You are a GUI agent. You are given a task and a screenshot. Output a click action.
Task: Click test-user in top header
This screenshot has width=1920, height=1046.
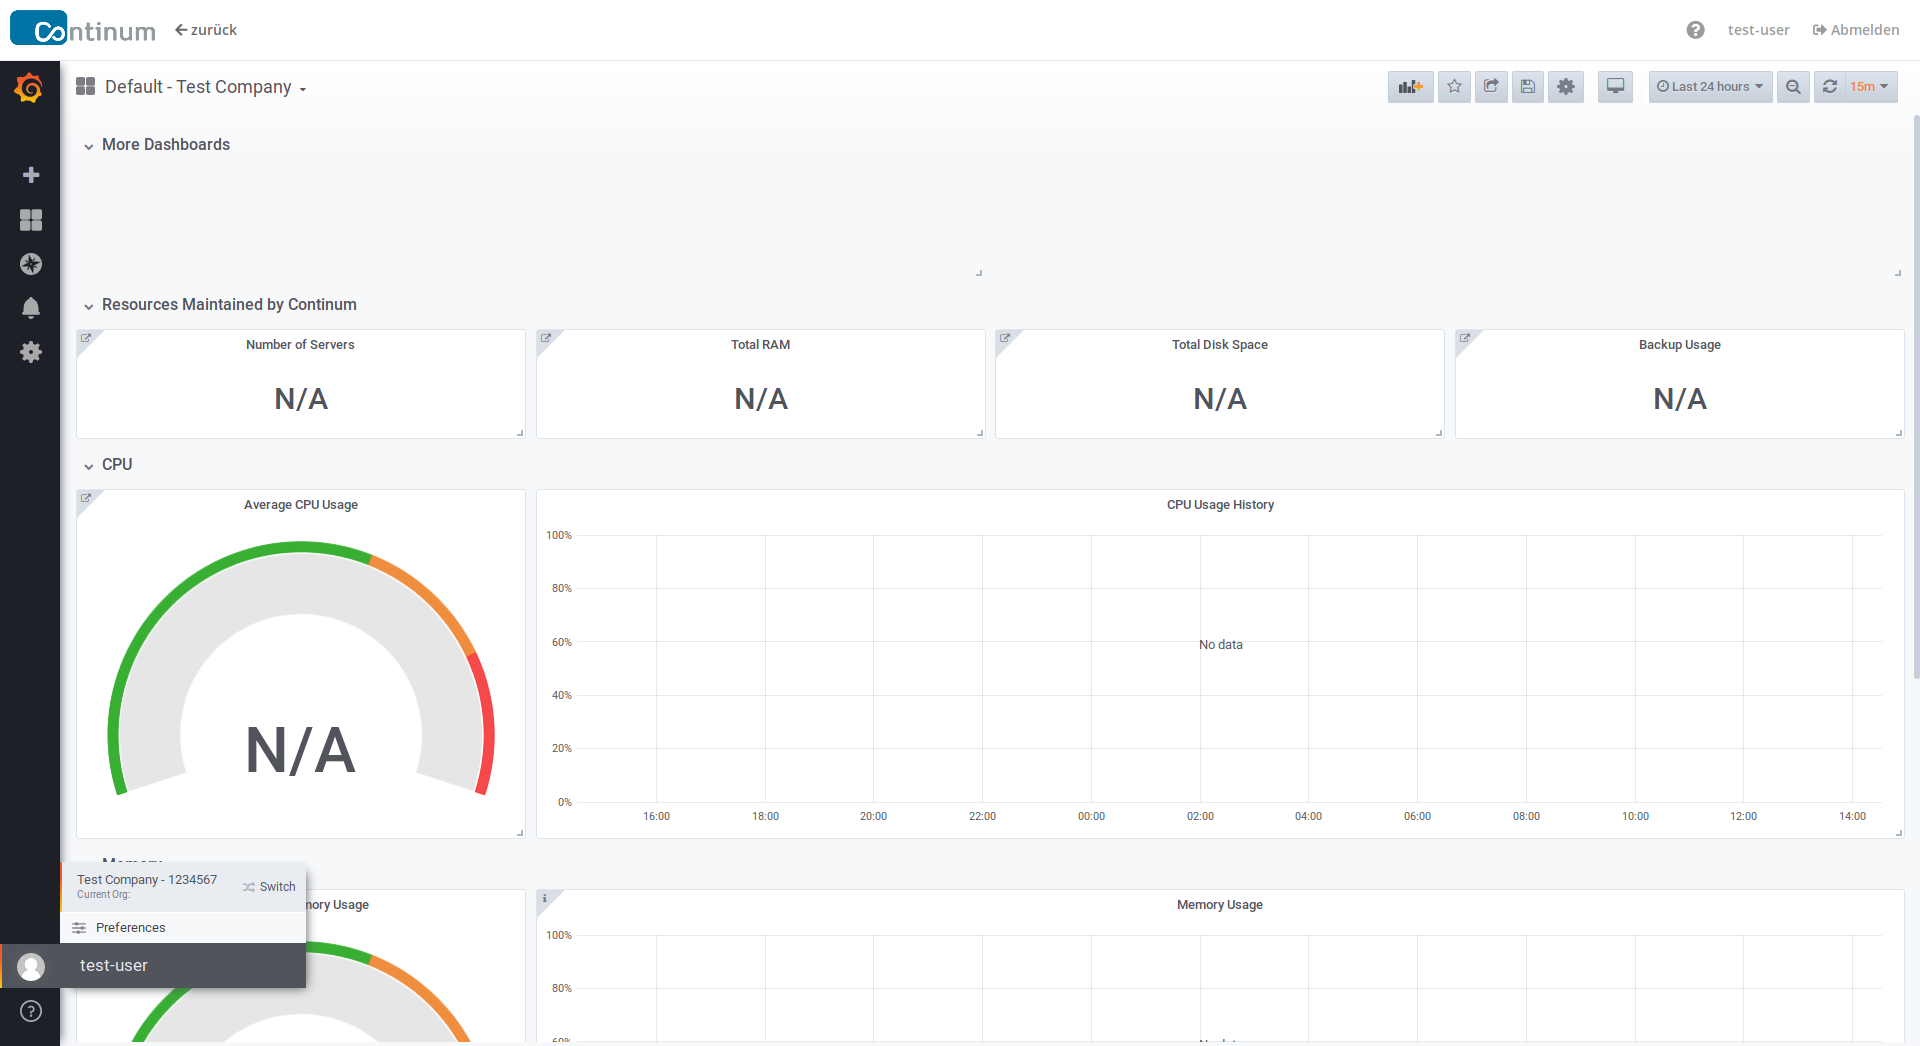(x=1759, y=30)
